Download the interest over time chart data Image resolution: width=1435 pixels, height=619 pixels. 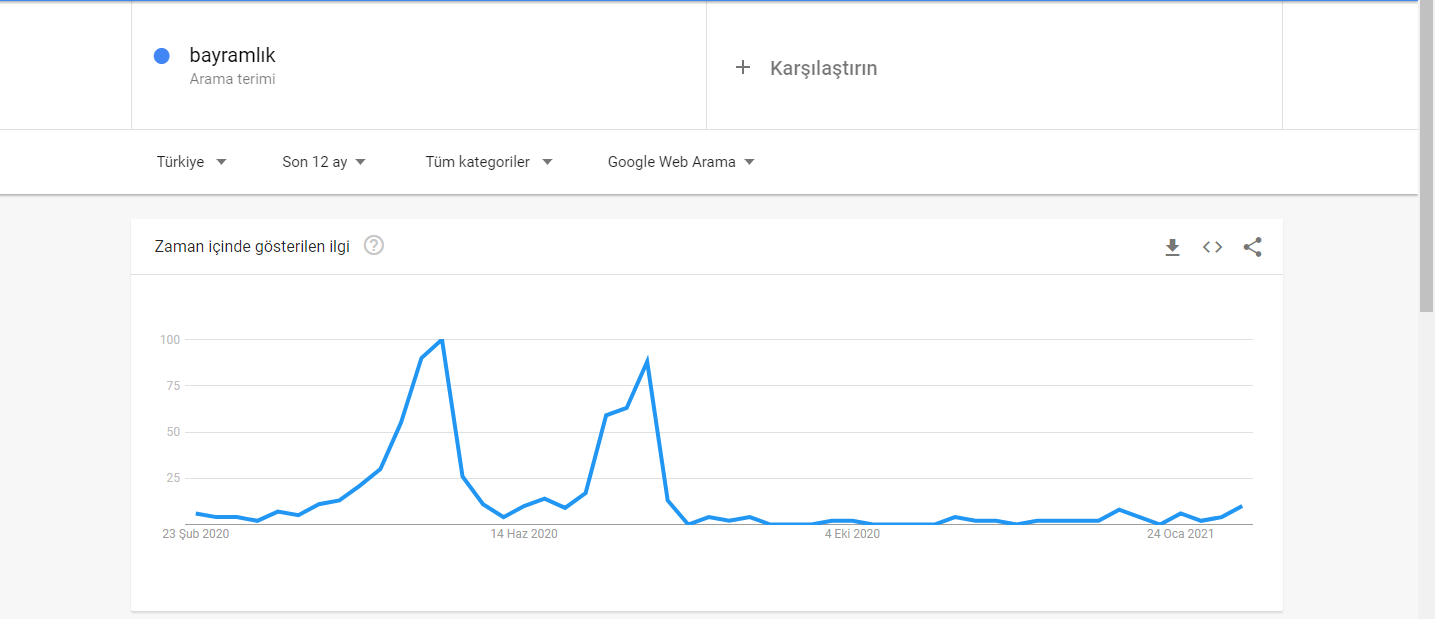pos(1172,247)
